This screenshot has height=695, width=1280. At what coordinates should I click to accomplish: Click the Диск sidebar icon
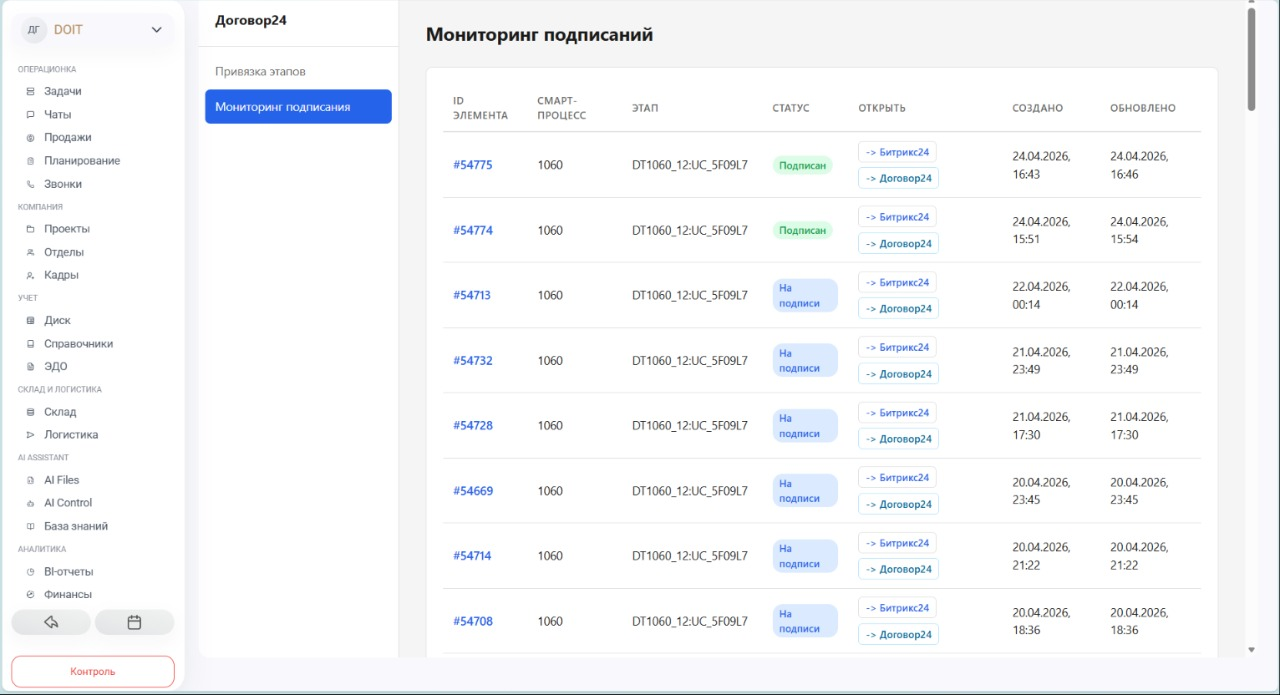(30, 320)
